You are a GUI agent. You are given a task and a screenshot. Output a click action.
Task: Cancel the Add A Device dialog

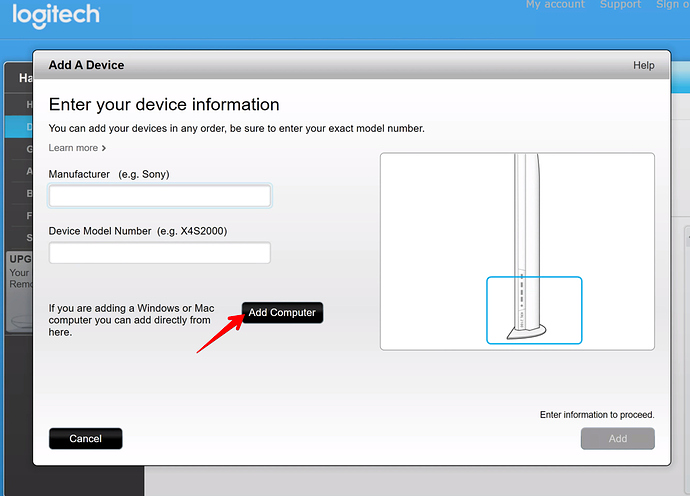pos(85,438)
